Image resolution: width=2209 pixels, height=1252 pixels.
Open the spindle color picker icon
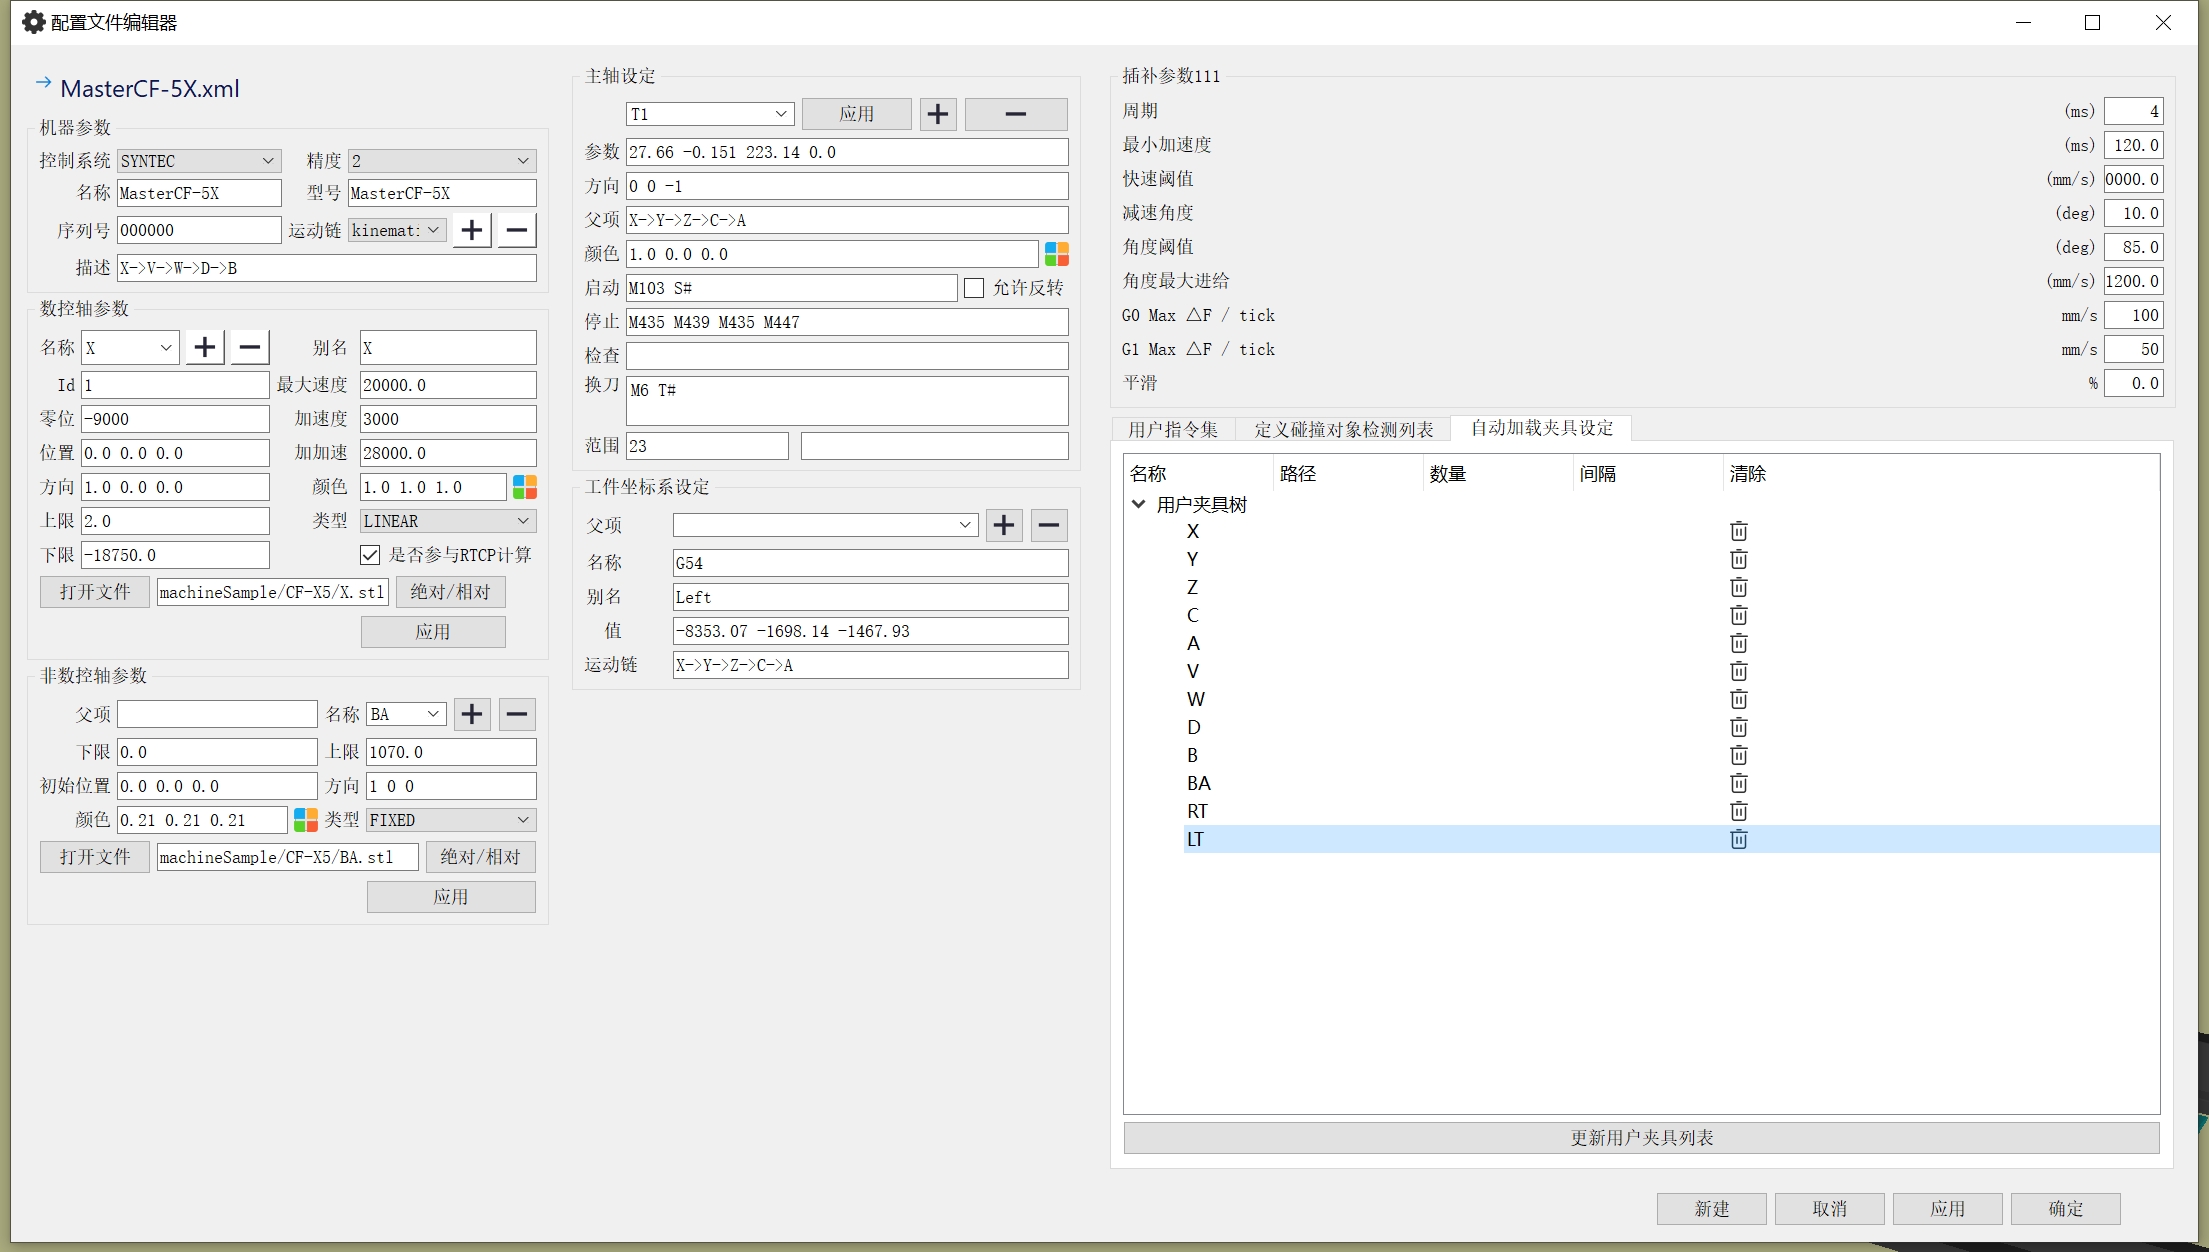click(1056, 254)
